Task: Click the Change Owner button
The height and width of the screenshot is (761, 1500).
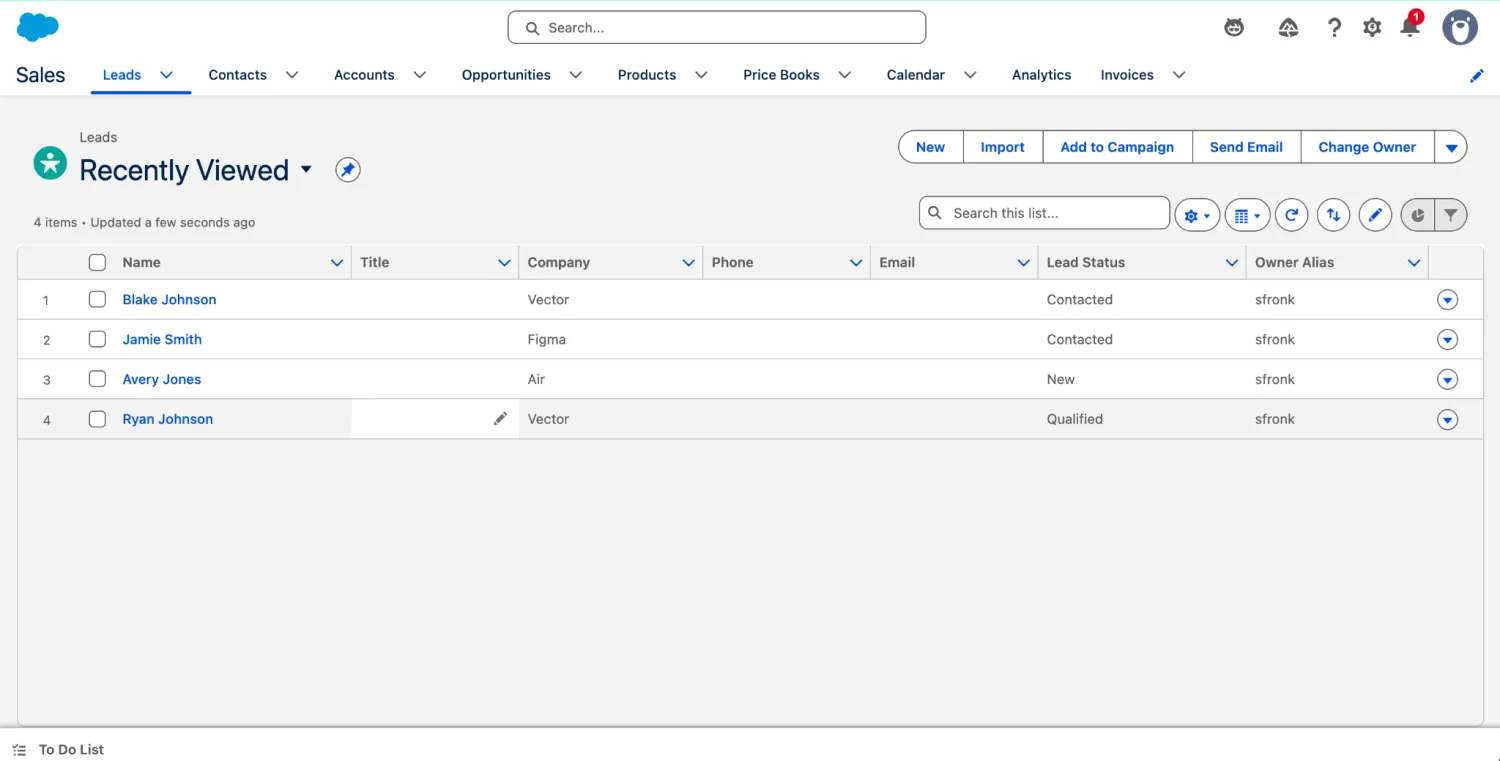Action: click(1367, 147)
